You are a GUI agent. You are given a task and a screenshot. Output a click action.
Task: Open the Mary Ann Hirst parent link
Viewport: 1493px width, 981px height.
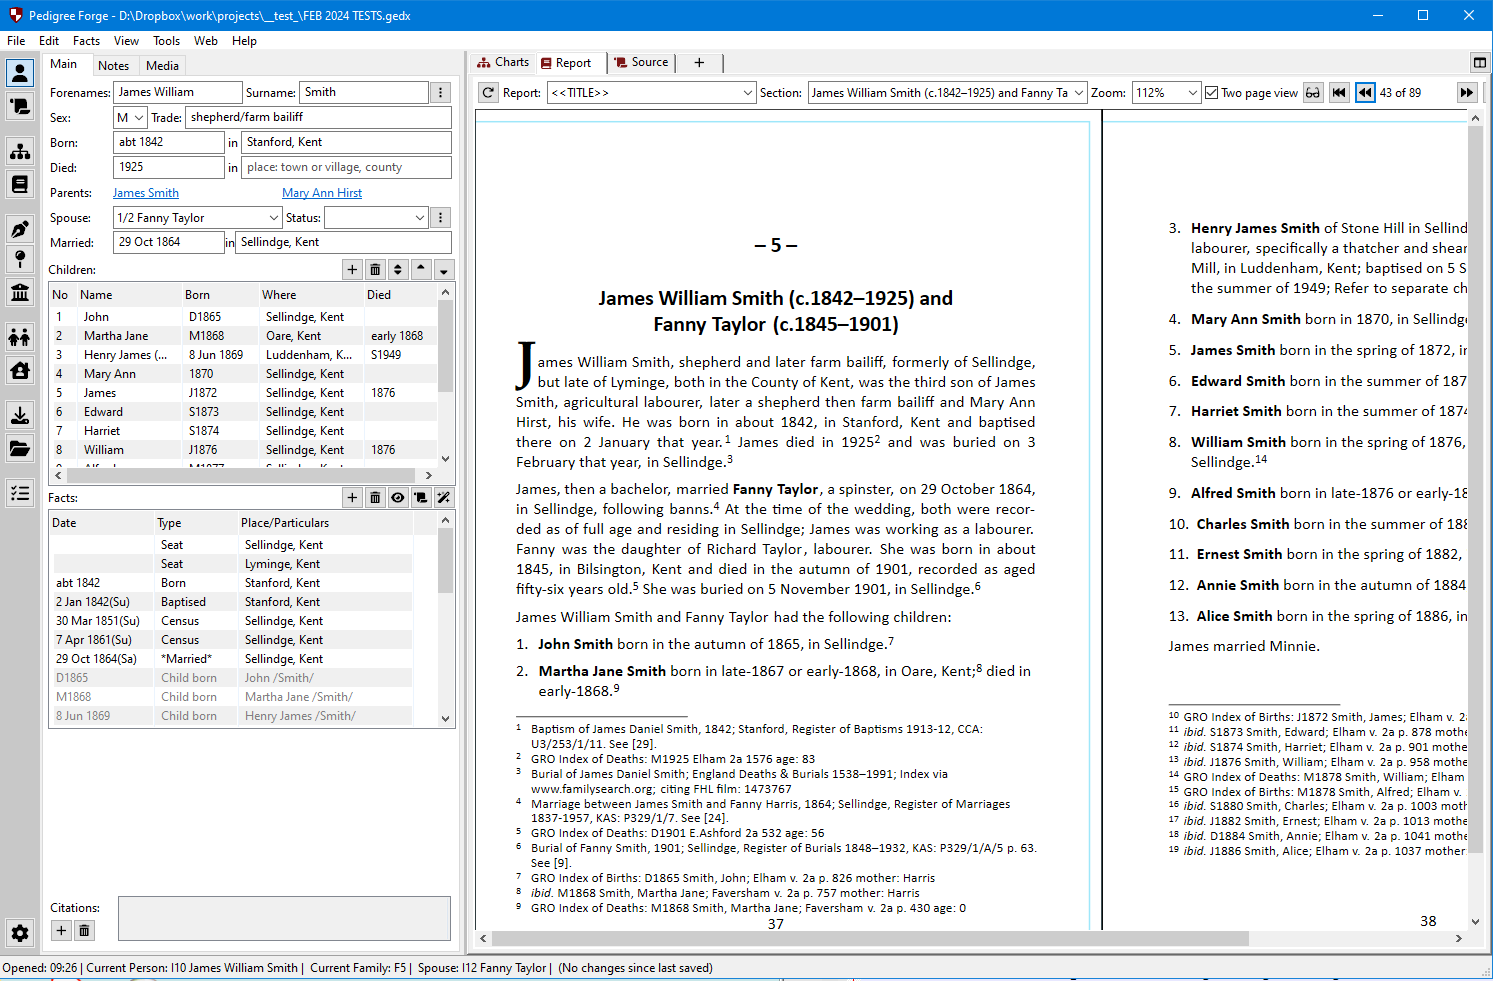point(322,193)
